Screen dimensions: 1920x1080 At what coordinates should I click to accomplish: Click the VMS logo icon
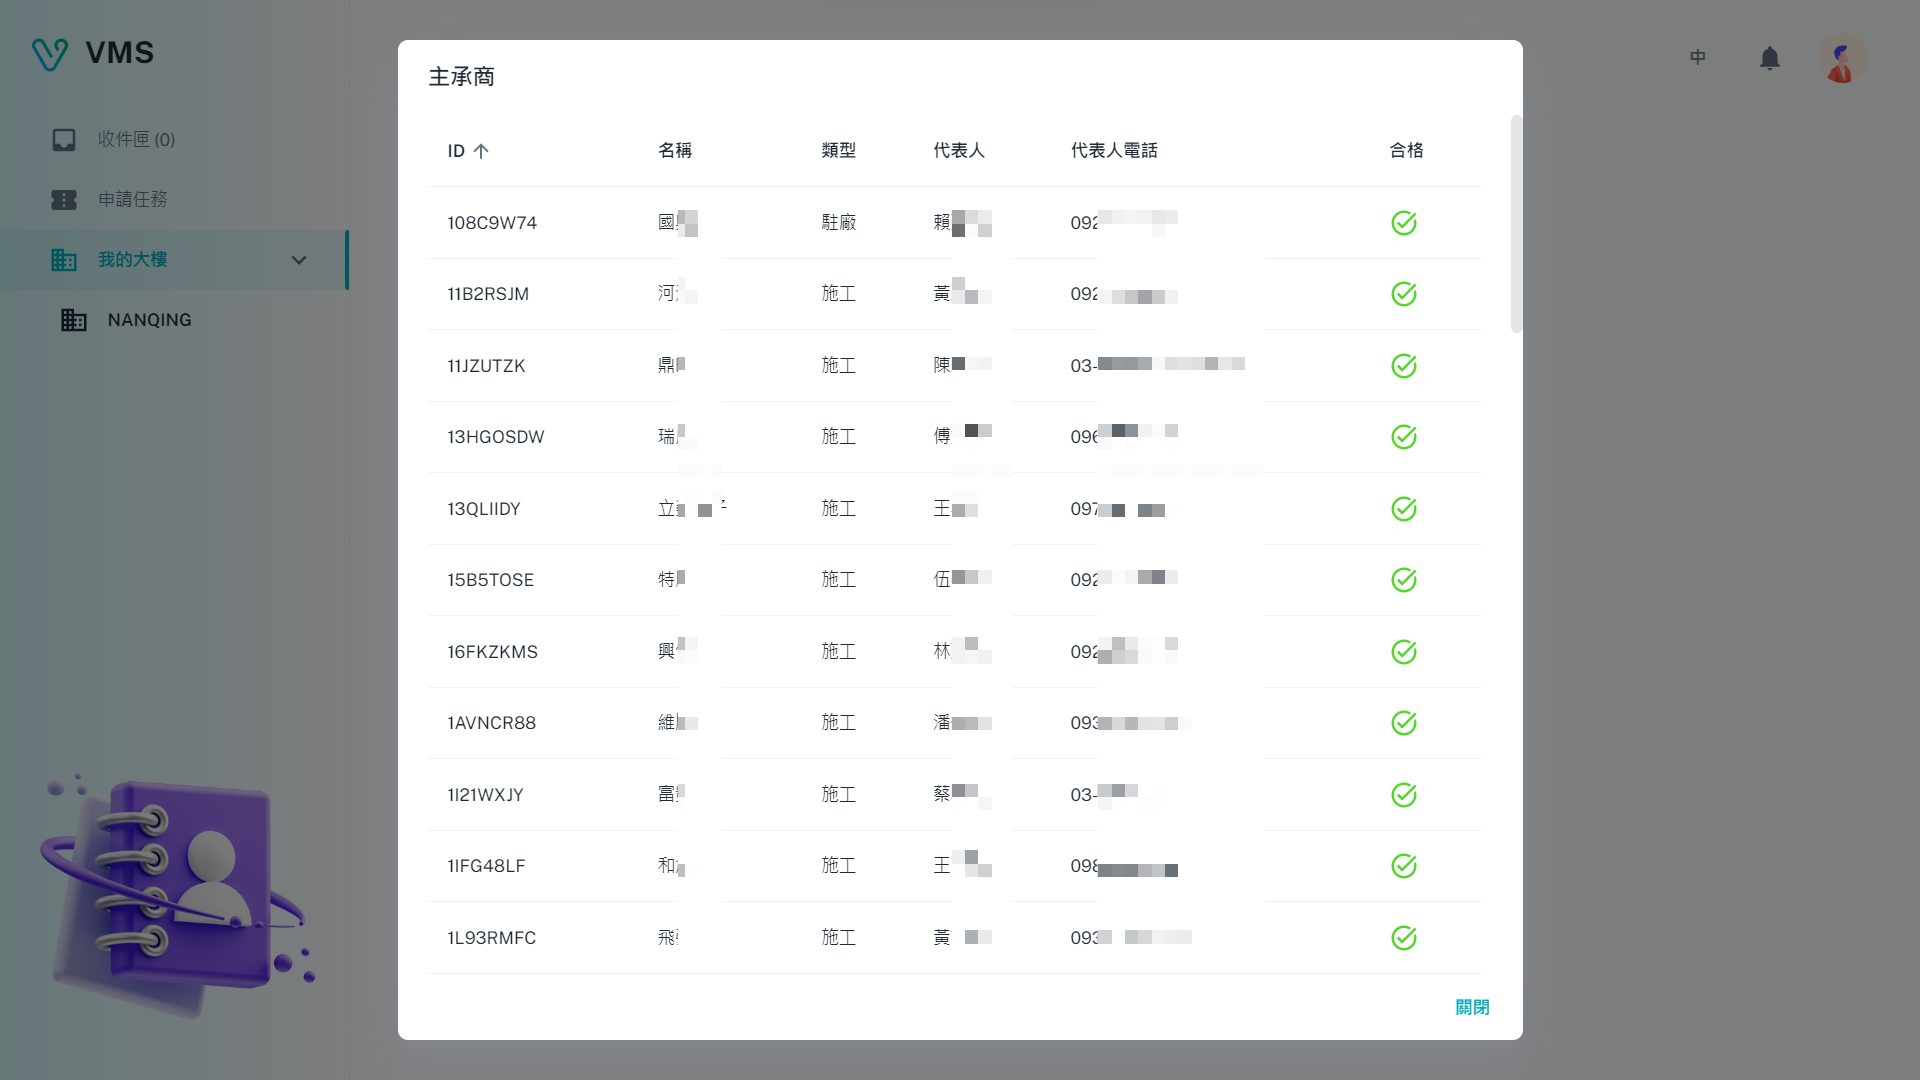[x=49, y=54]
